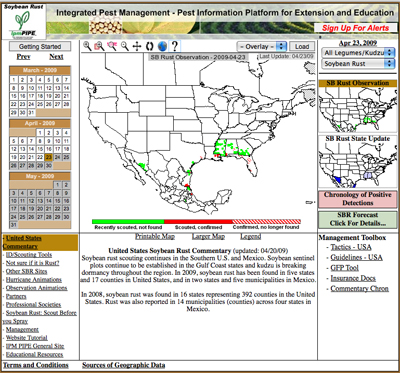The image size is (400, 373).
Task: Open Observation Animations link
Action: click(x=36, y=288)
